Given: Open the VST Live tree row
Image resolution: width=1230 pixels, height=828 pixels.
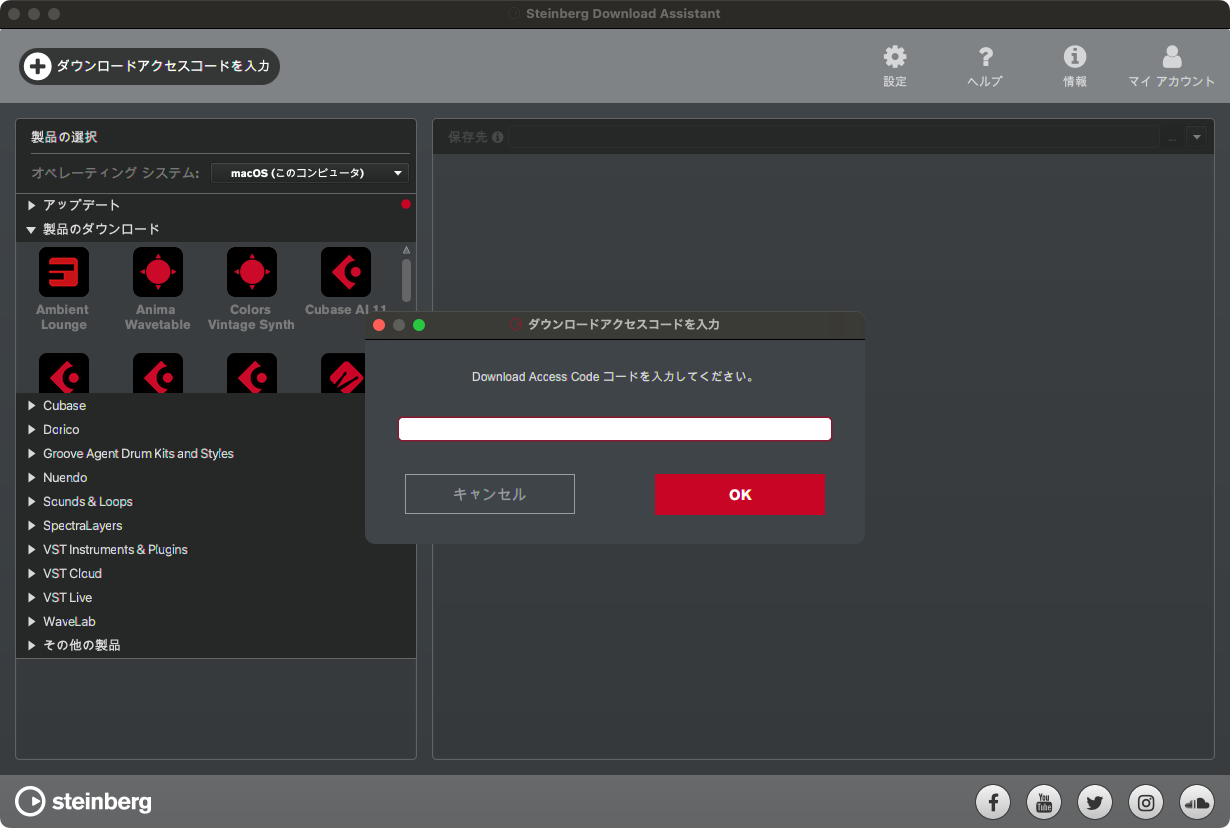Looking at the screenshot, I should (216, 597).
